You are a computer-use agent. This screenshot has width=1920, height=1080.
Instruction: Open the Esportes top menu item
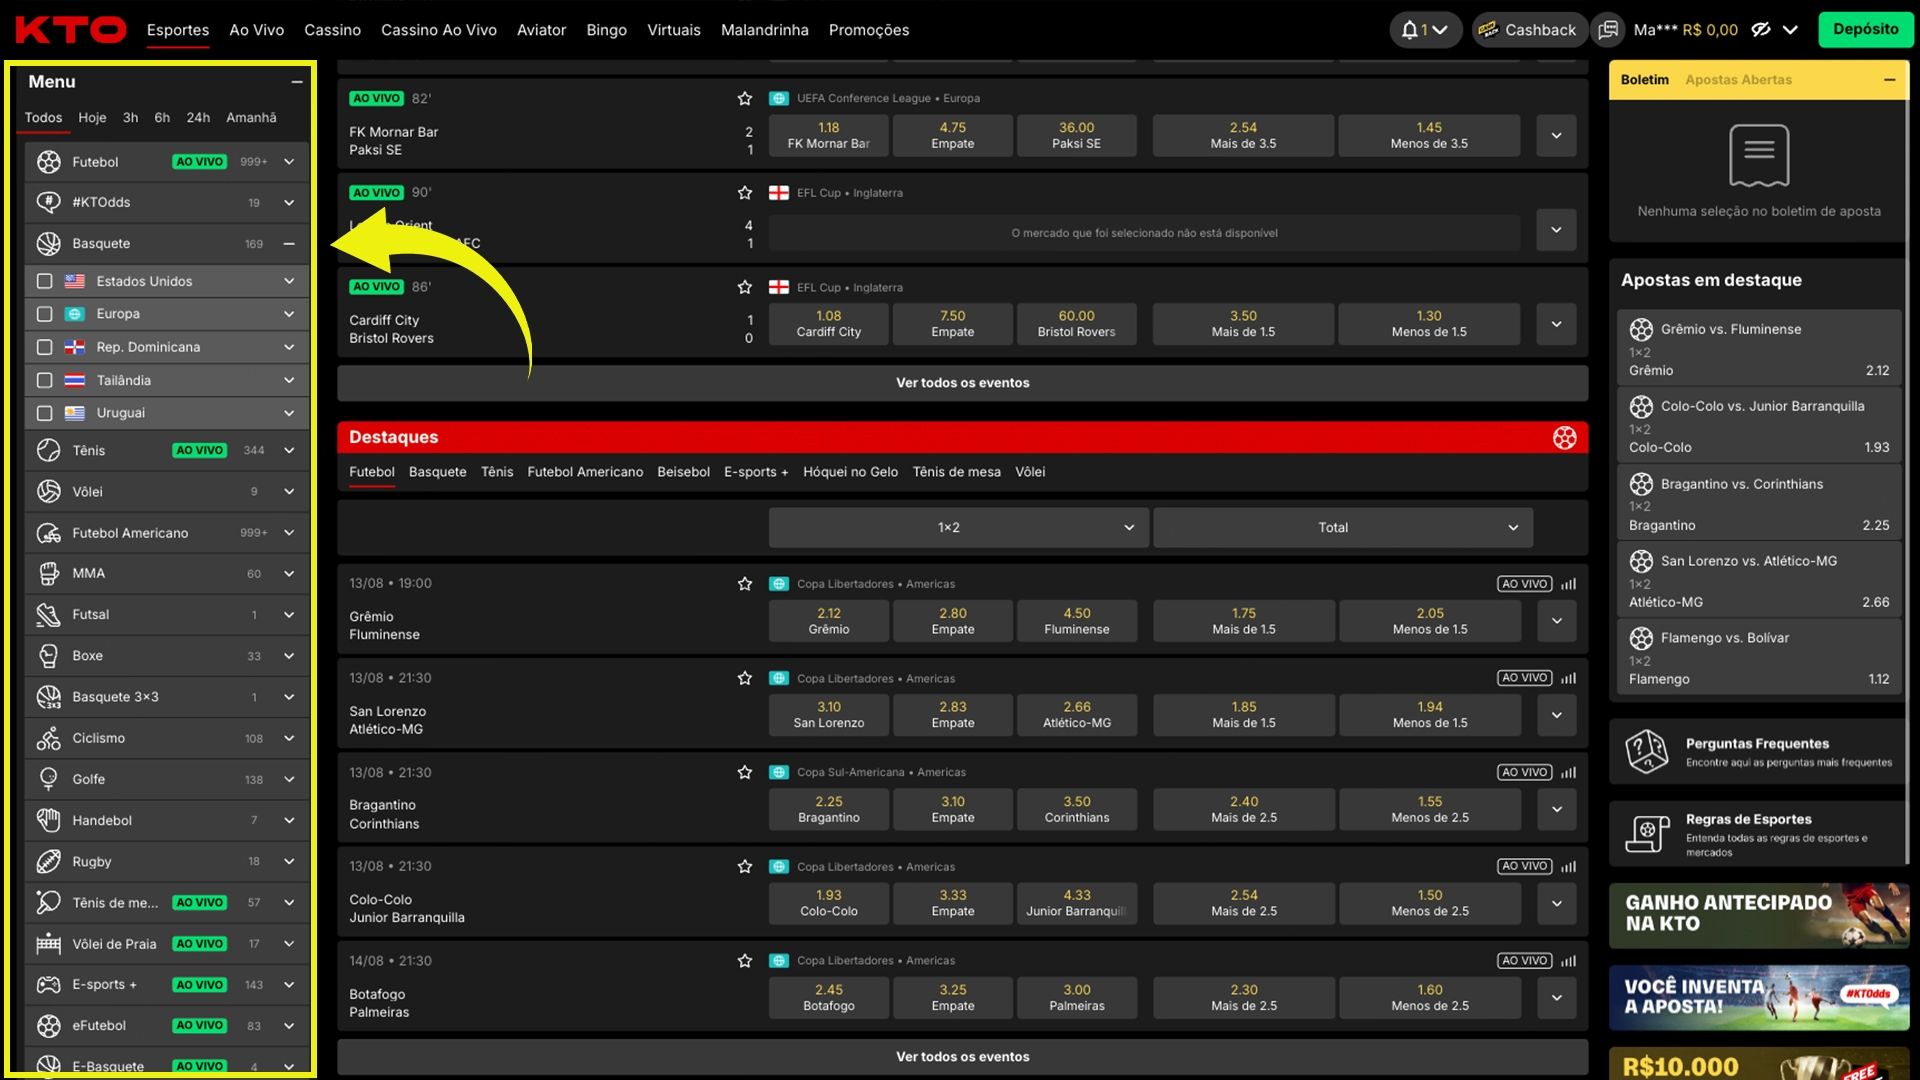(178, 30)
